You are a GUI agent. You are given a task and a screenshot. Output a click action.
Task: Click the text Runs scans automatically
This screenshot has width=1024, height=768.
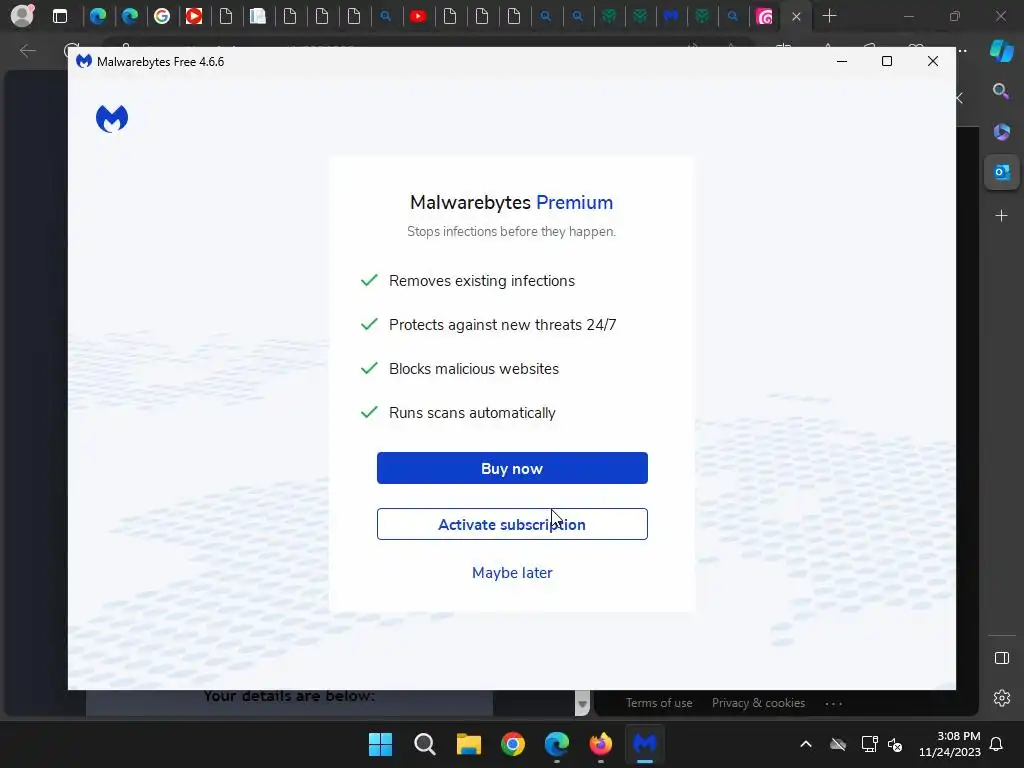(472, 413)
